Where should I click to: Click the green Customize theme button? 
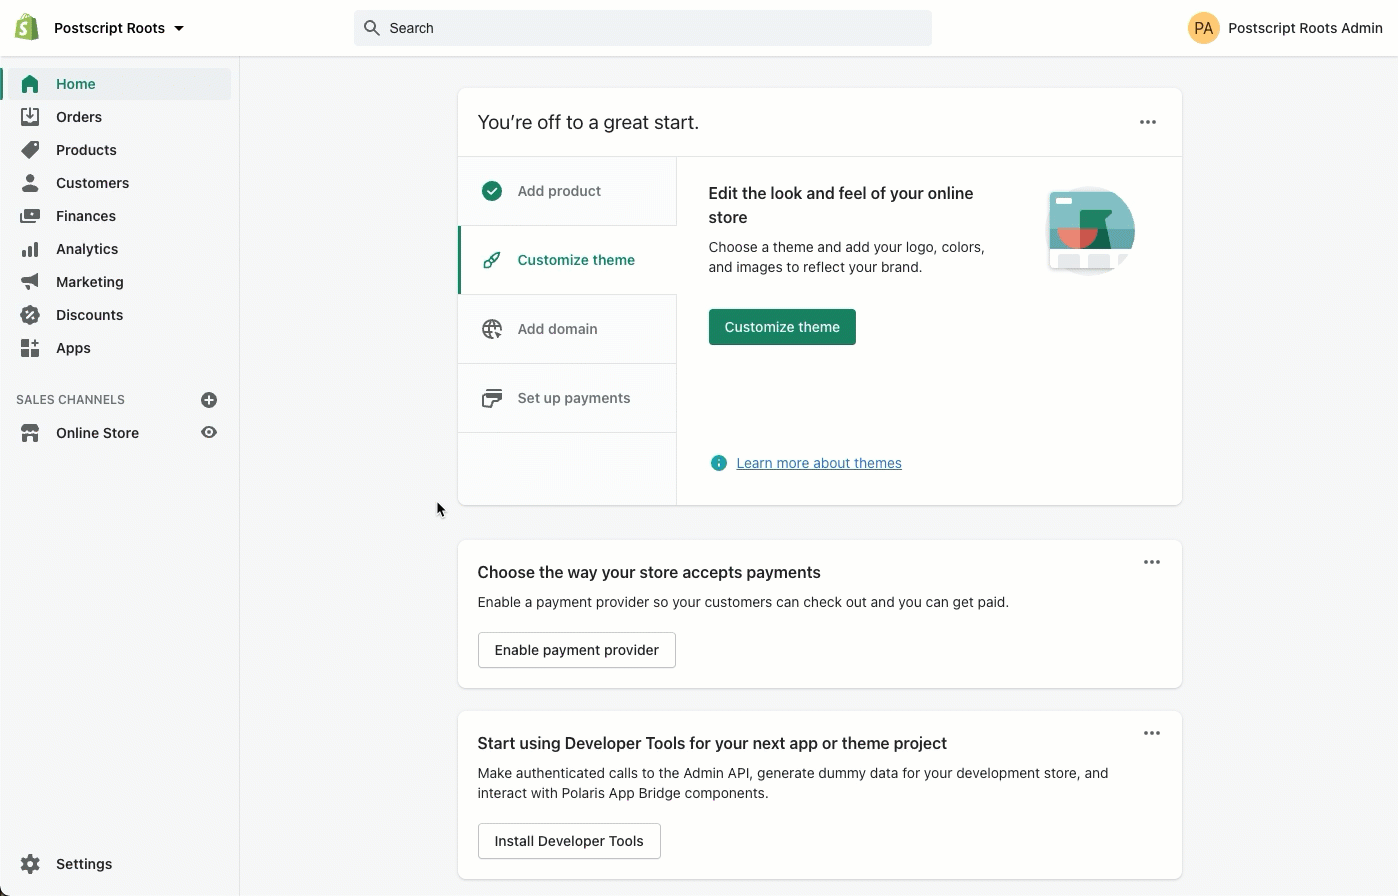pyautogui.click(x=782, y=327)
